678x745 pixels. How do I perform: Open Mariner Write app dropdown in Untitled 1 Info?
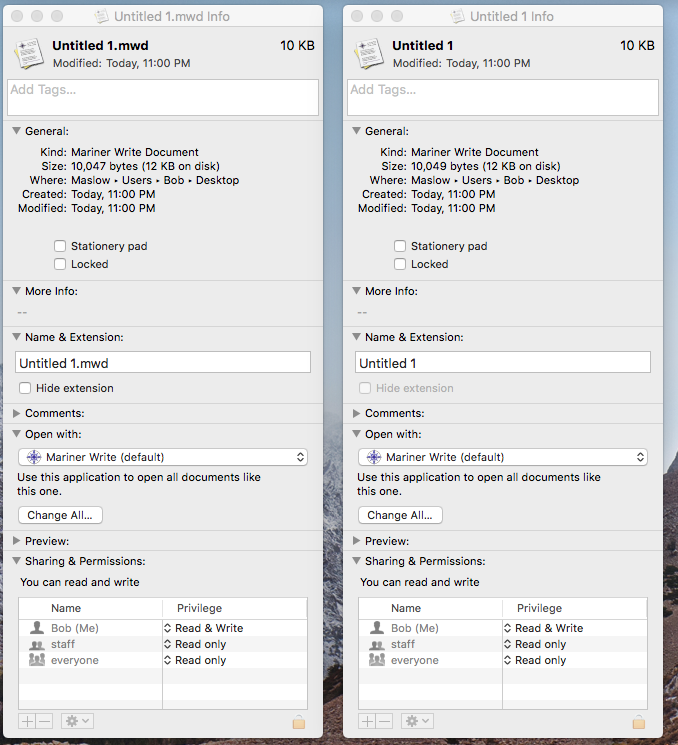(503, 457)
